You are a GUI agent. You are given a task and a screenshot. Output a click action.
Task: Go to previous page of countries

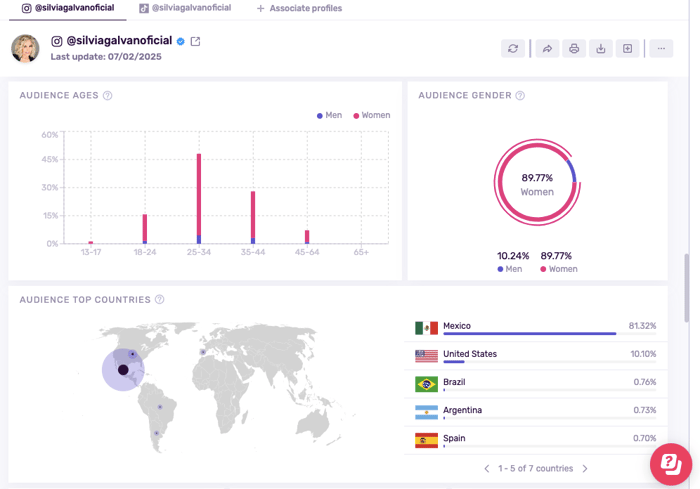(x=487, y=468)
